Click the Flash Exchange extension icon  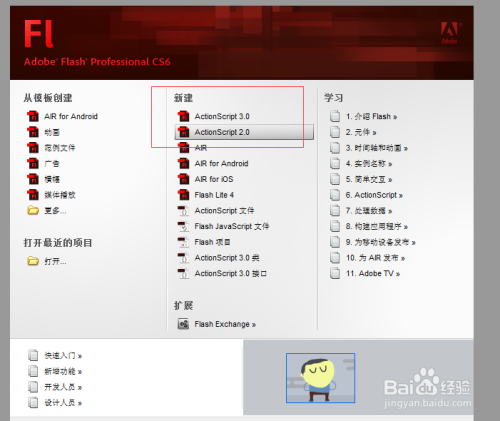183,324
